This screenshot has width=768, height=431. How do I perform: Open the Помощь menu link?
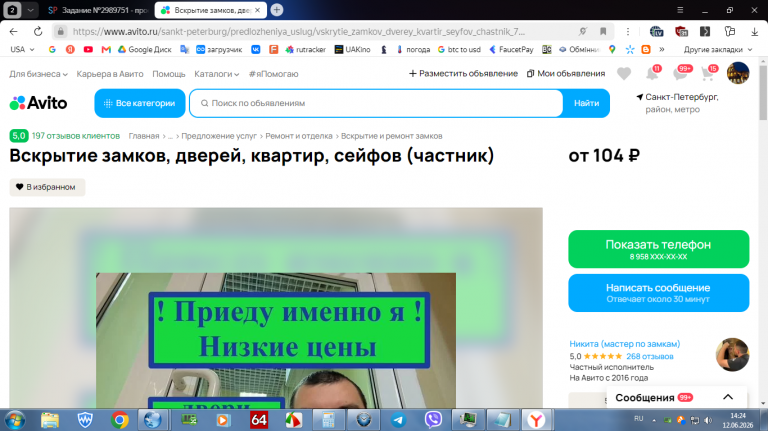[168, 74]
